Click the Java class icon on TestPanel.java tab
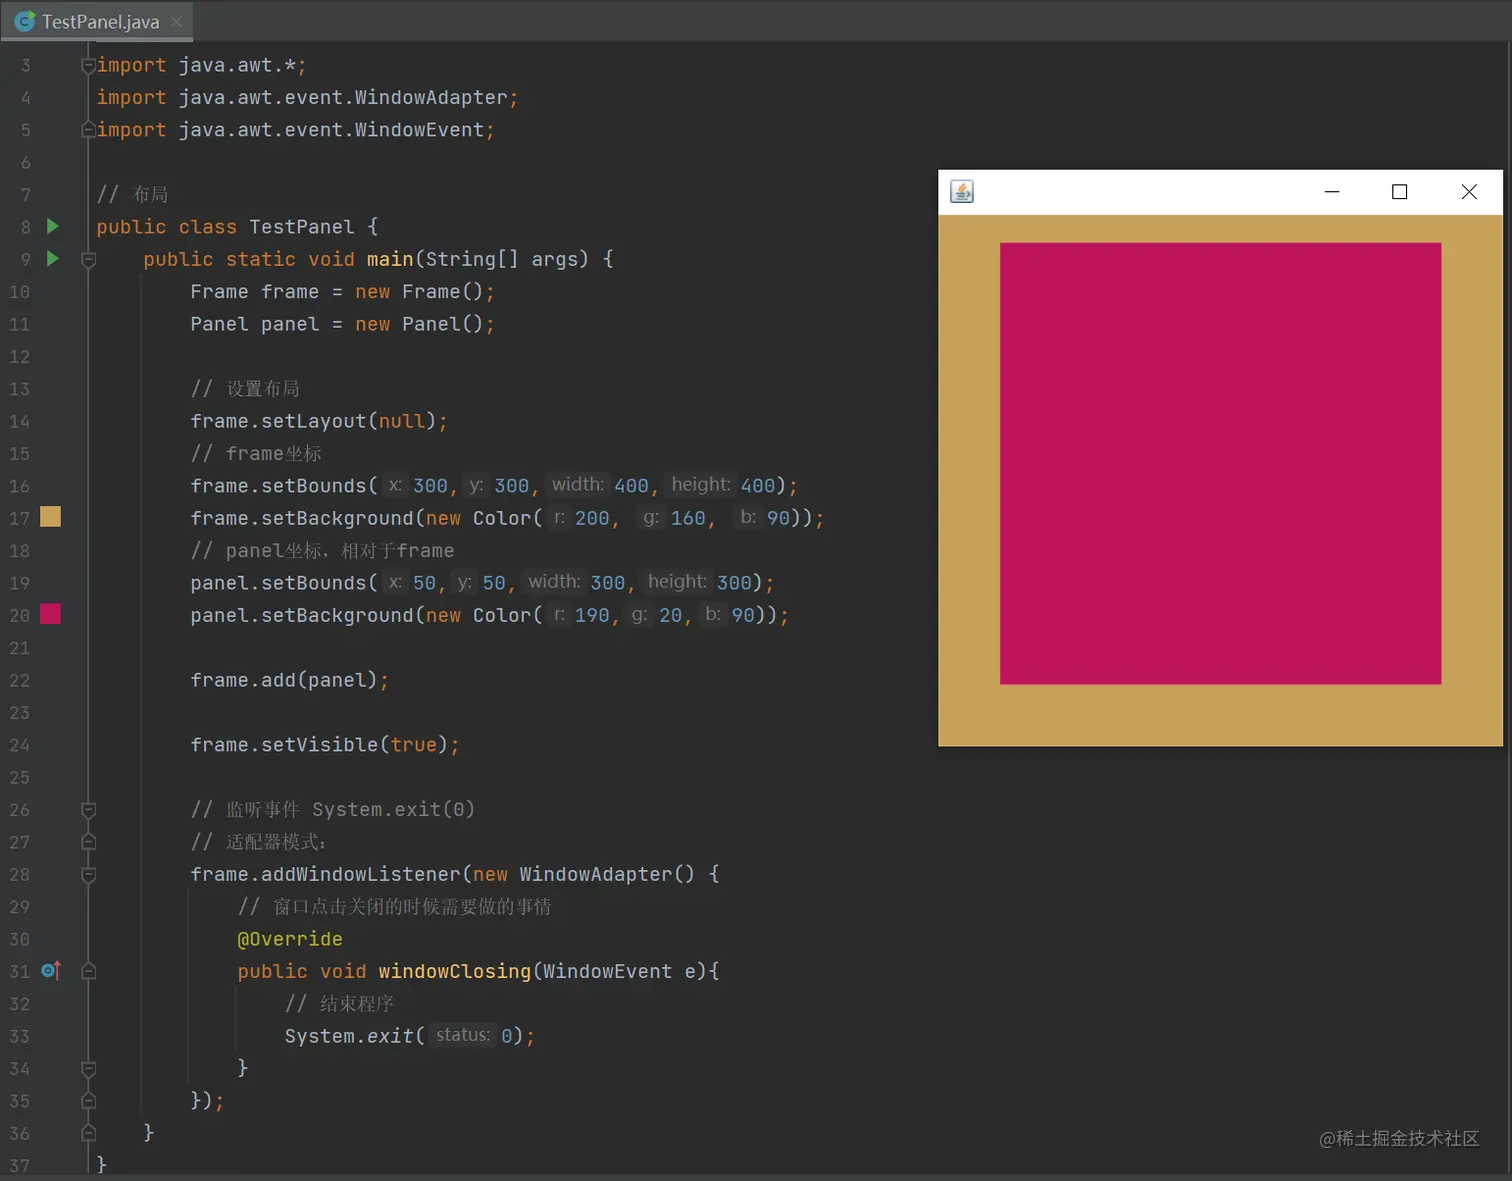The height and width of the screenshot is (1181, 1512). click(x=25, y=21)
